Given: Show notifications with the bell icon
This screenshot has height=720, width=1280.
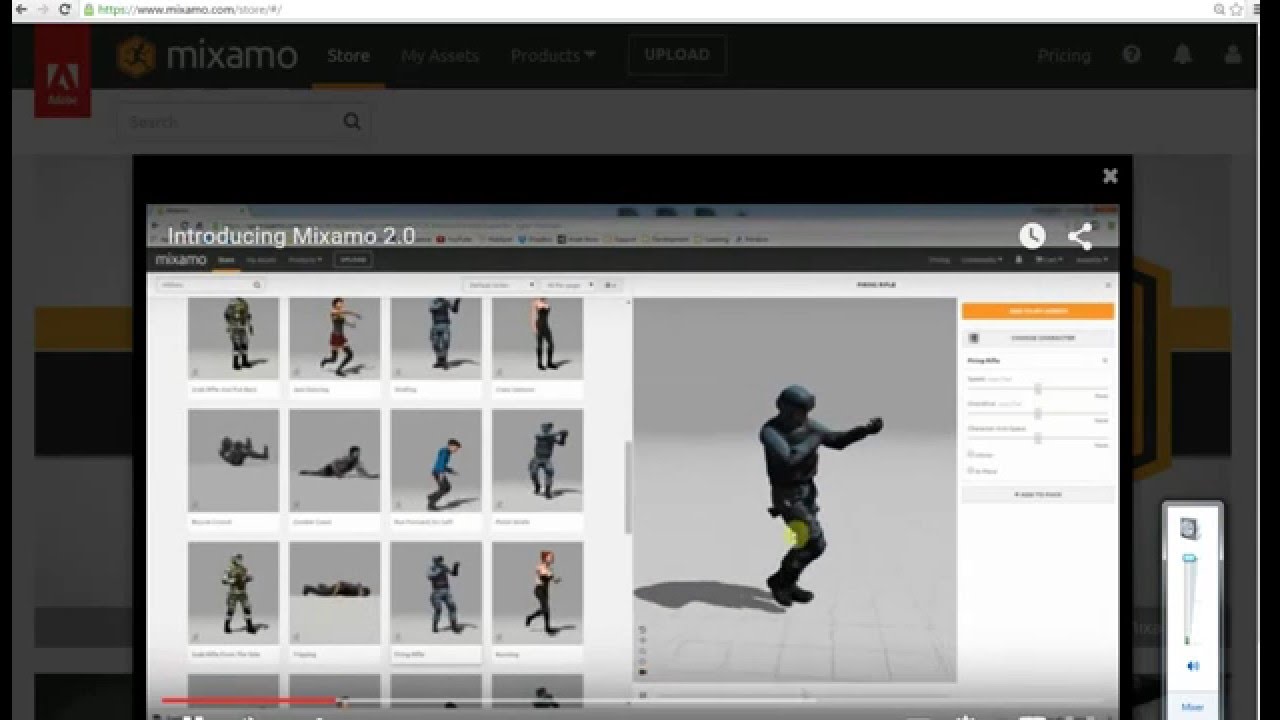Looking at the screenshot, I should point(1183,55).
